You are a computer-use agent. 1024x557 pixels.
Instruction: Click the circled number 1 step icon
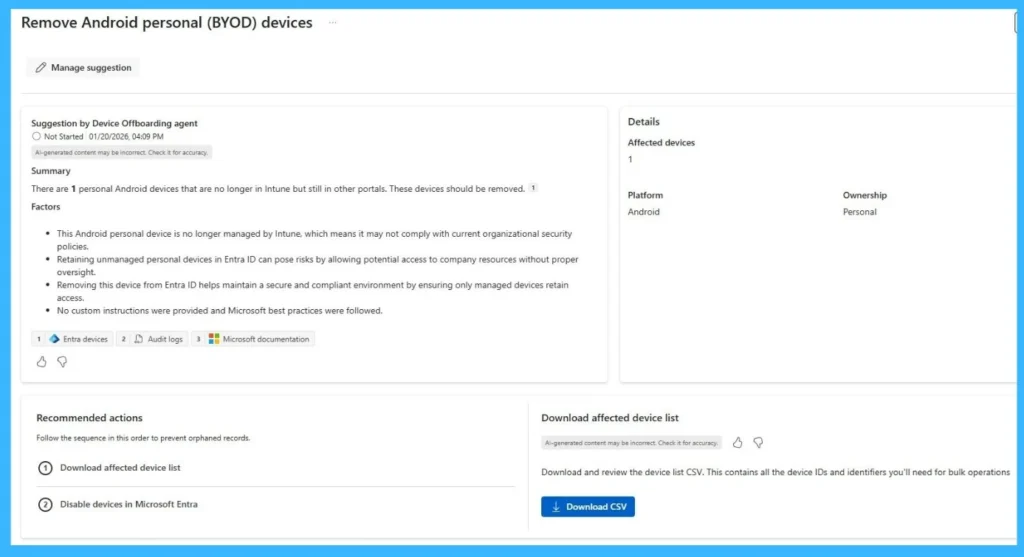(45, 468)
